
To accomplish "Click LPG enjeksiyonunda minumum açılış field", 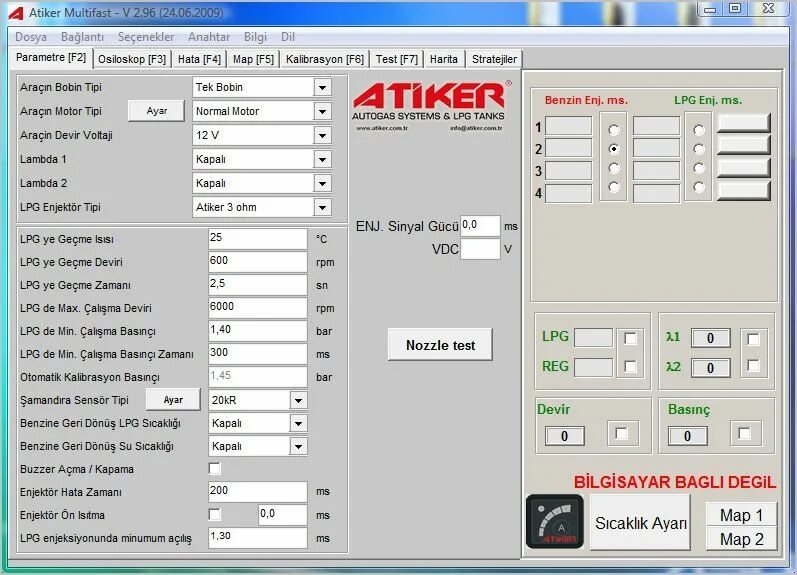I will point(258,538).
